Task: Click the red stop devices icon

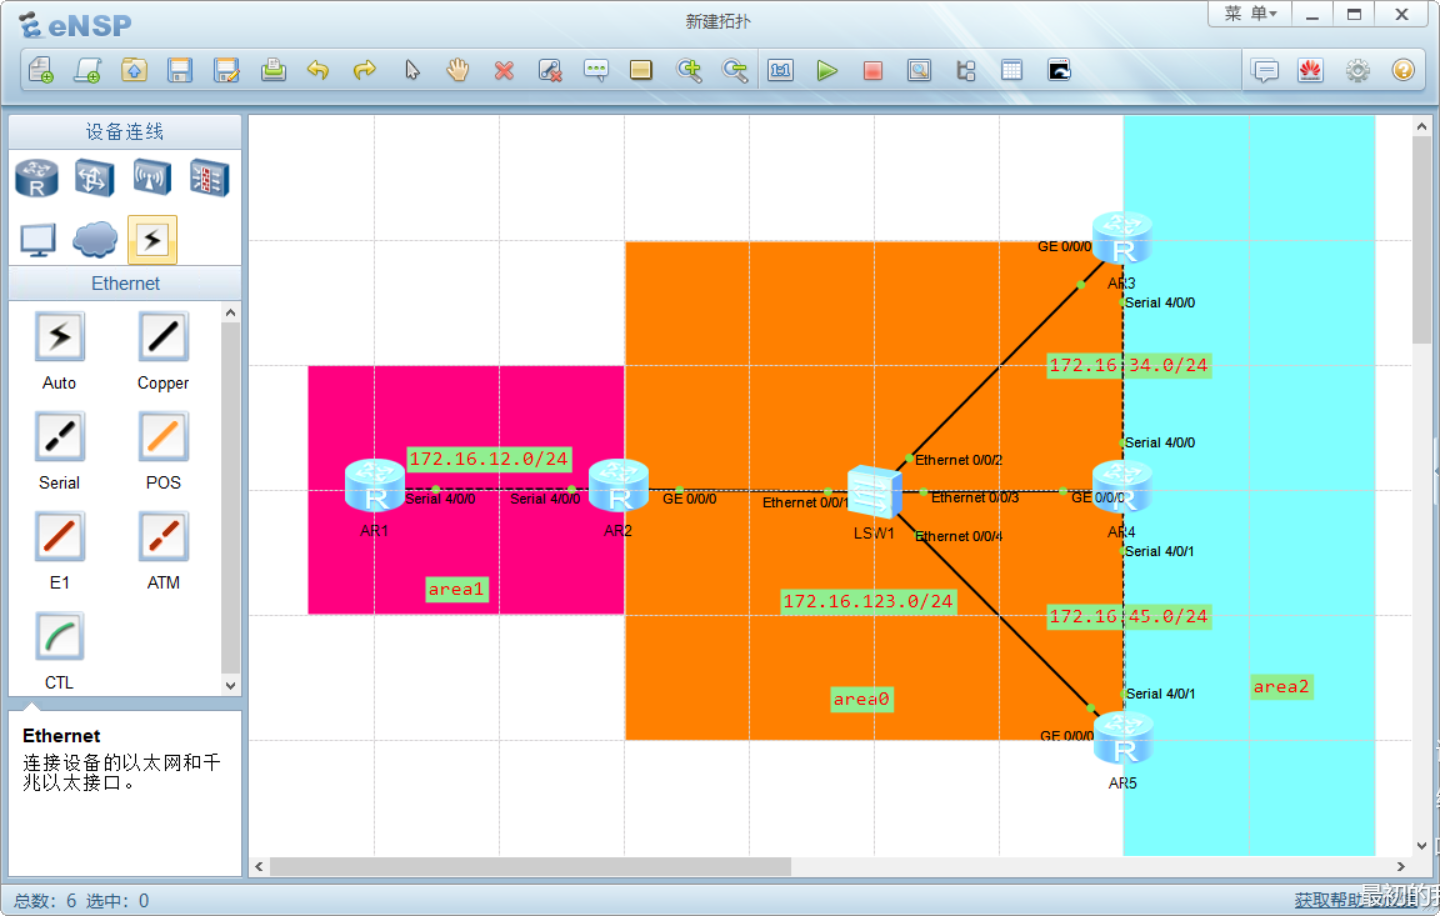Action: 873,70
